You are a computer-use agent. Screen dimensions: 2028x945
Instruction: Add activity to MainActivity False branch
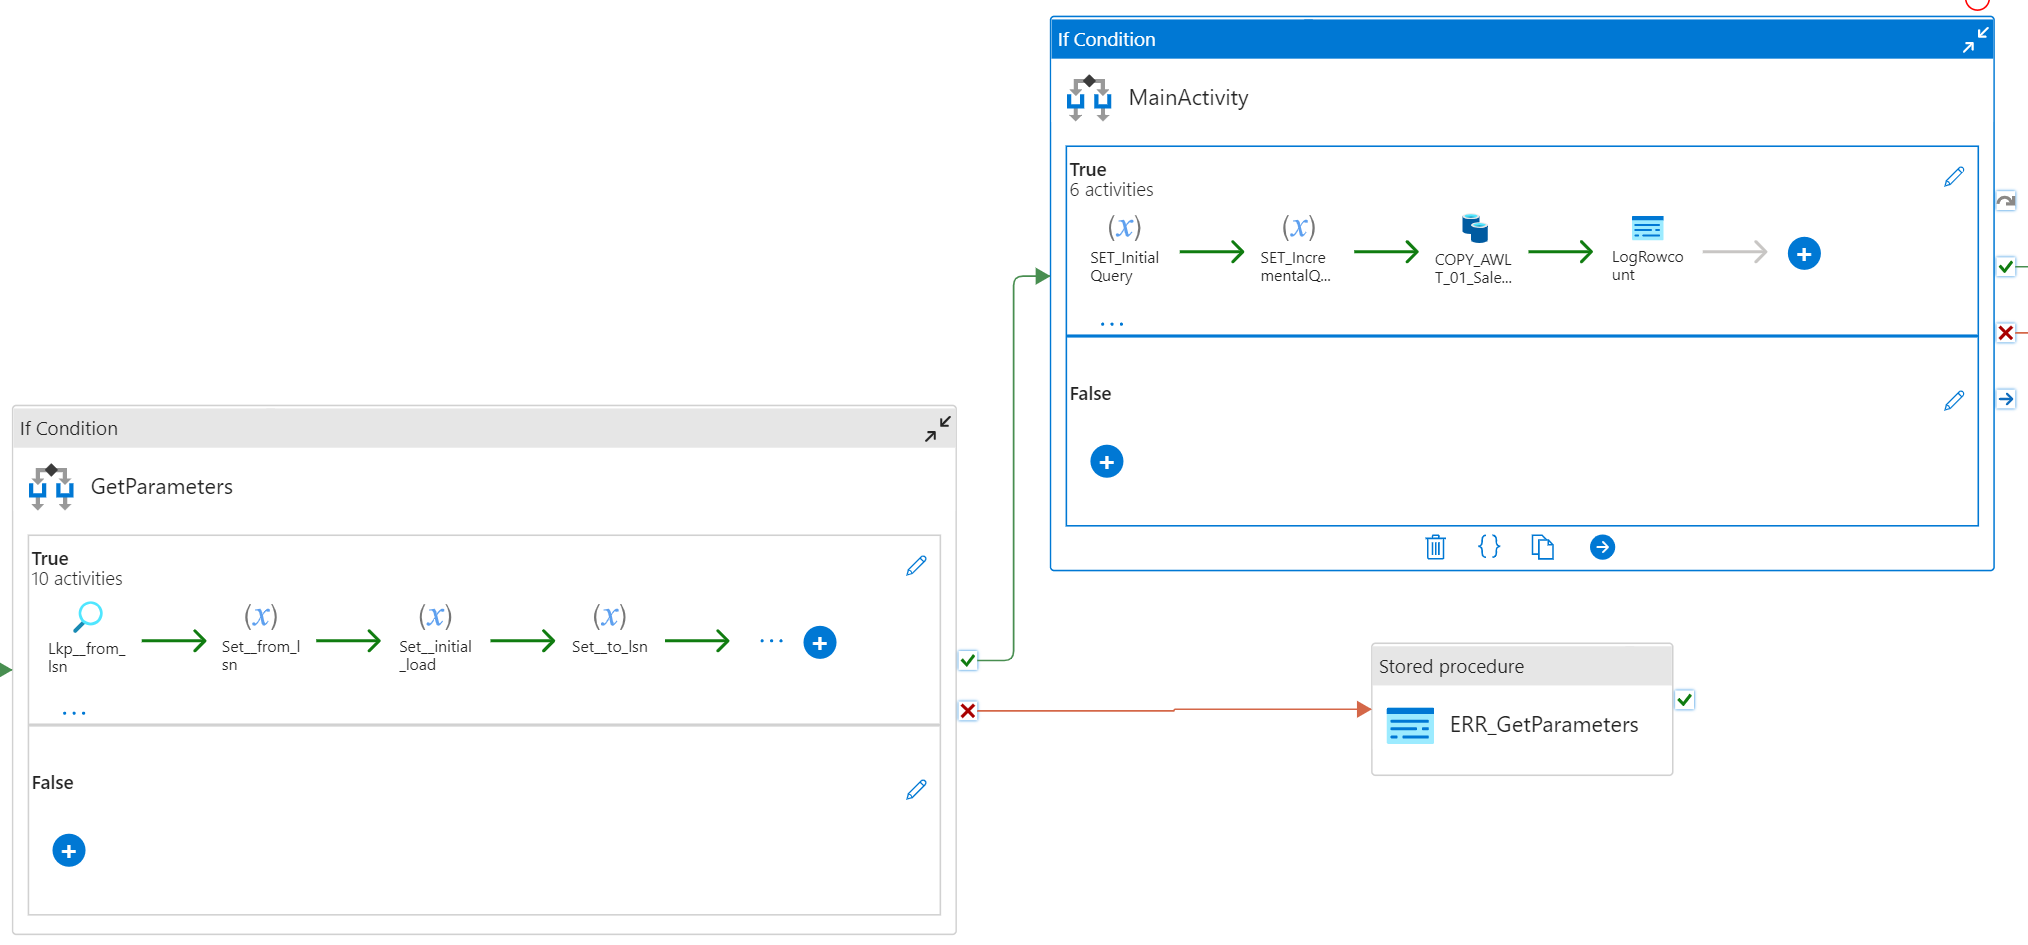click(1106, 462)
